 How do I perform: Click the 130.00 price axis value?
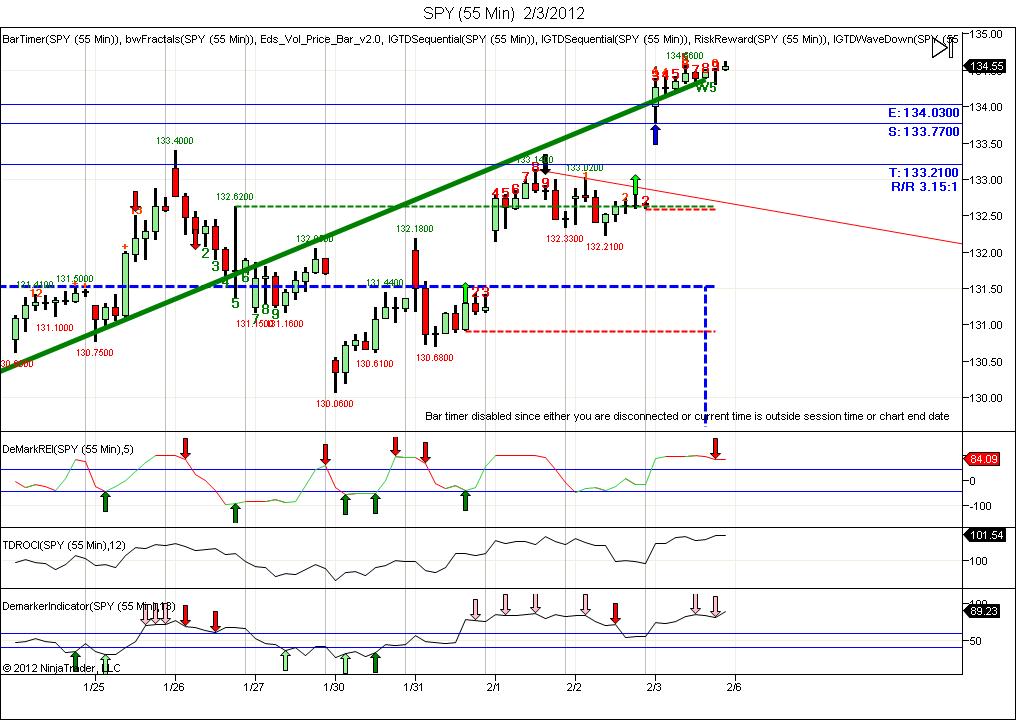coord(986,398)
